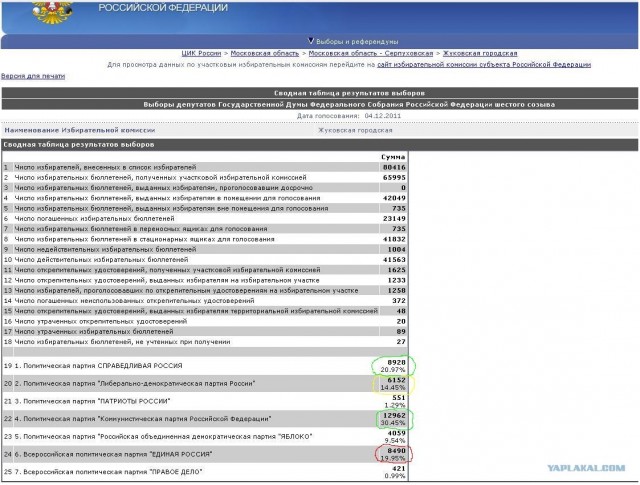Select value 41832 stationary boxes
This screenshot has height=485, width=640.
394,239
